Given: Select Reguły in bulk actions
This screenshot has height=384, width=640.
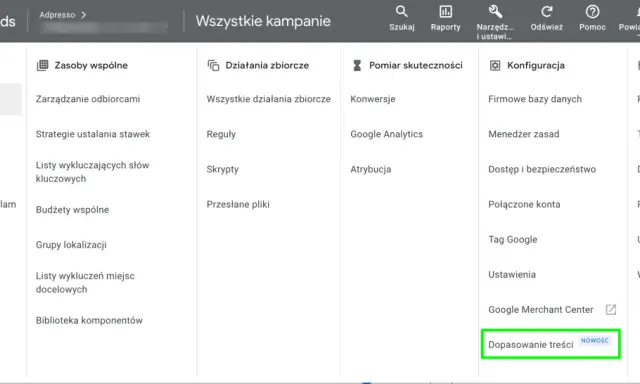Looking at the screenshot, I should pyautogui.click(x=221, y=134).
